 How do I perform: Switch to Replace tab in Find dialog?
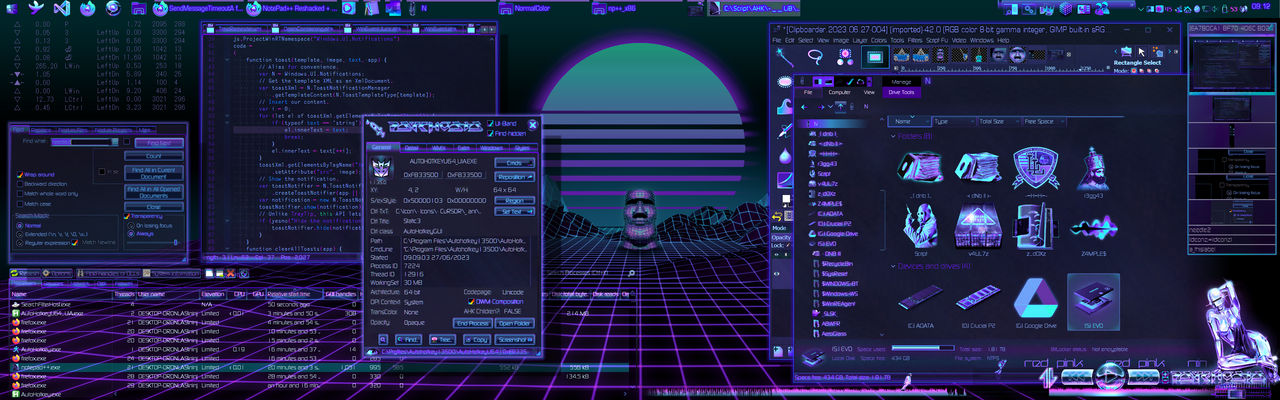(40, 130)
